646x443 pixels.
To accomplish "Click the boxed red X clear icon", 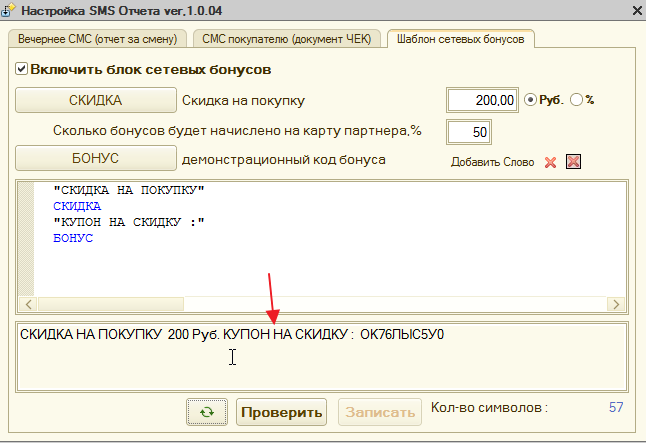I will click(x=573, y=162).
